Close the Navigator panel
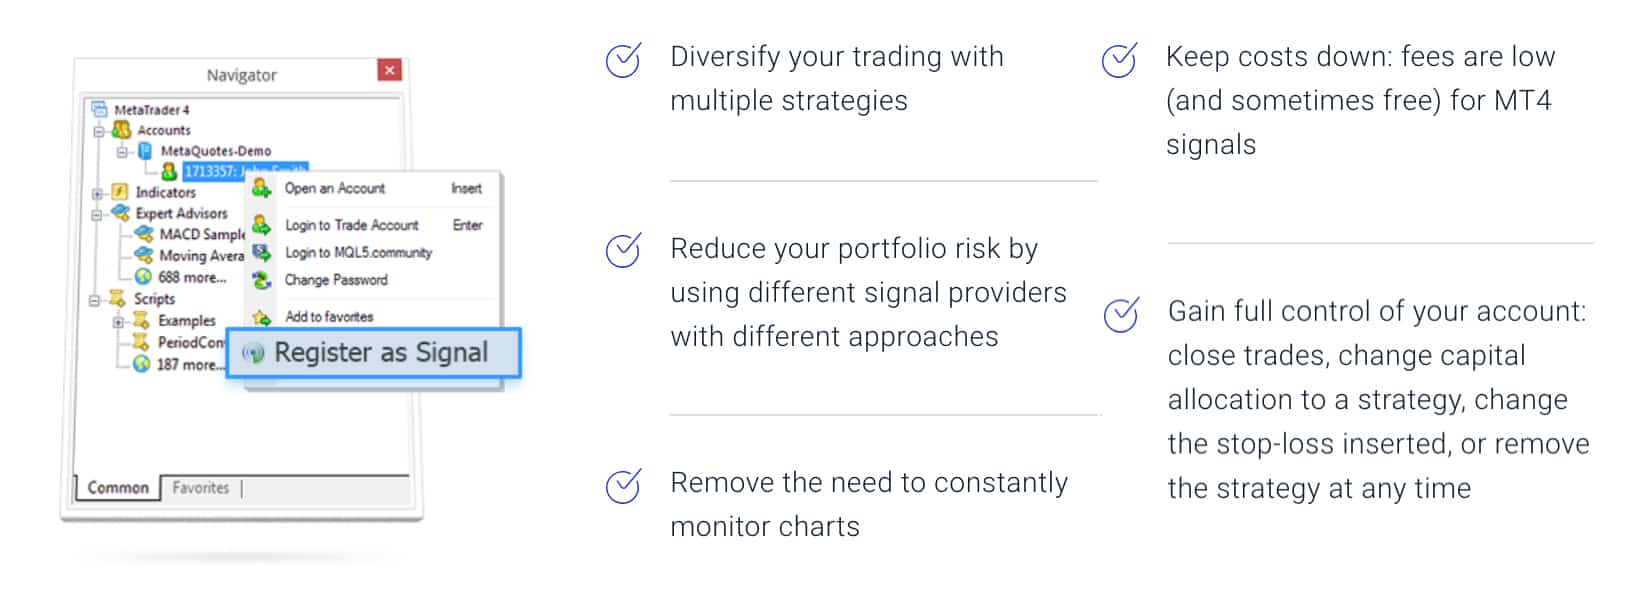Screen dimensions: 1646x592 pyautogui.click(x=390, y=70)
